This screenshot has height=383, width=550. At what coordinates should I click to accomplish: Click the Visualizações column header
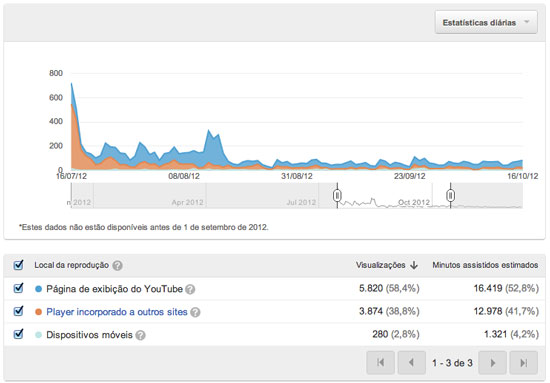point(381,265)
